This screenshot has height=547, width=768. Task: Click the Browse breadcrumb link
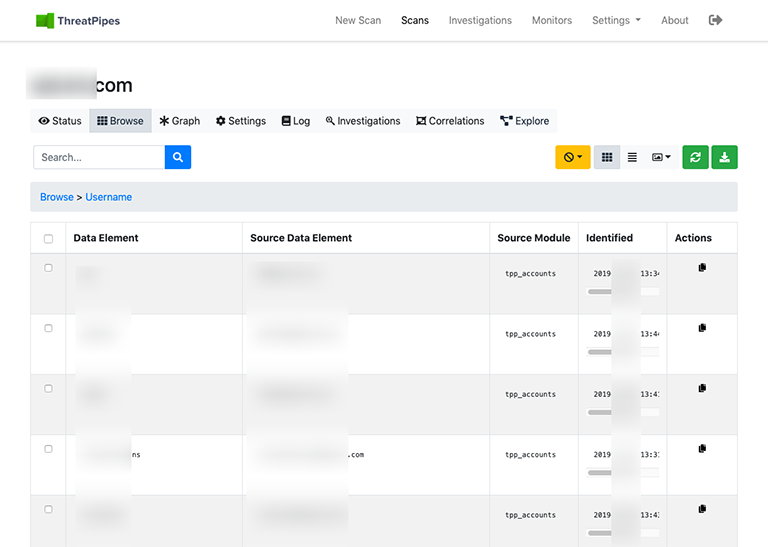click(x=56, y=197)
